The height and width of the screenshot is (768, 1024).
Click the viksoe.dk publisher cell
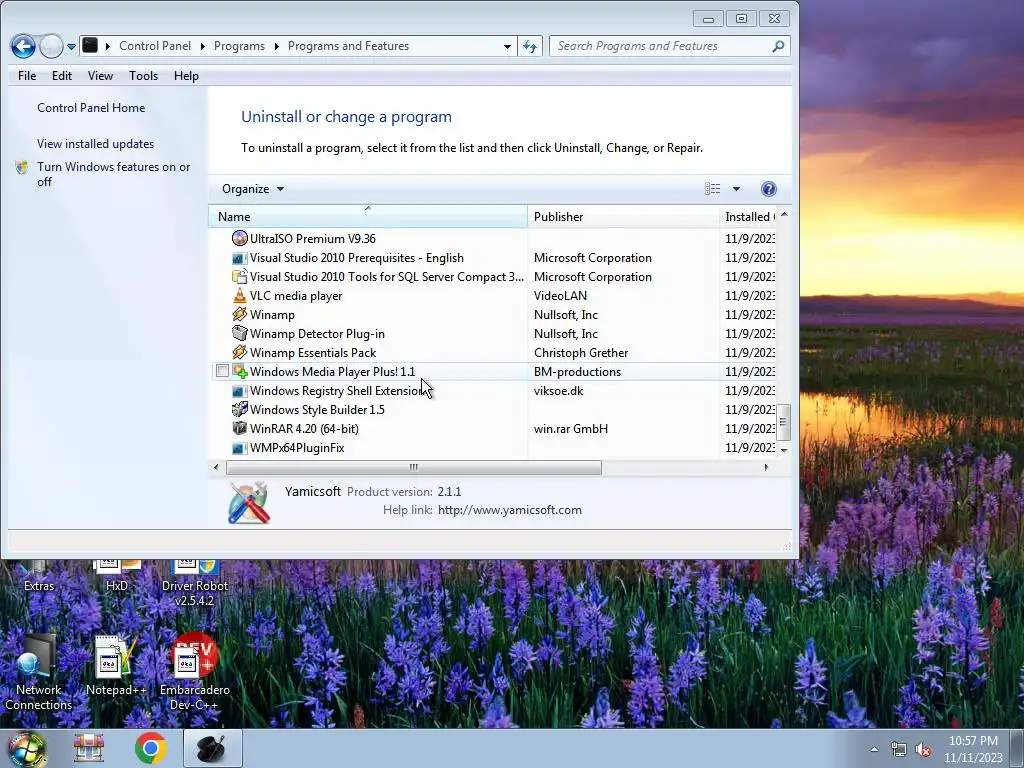(x=558, y=391)
